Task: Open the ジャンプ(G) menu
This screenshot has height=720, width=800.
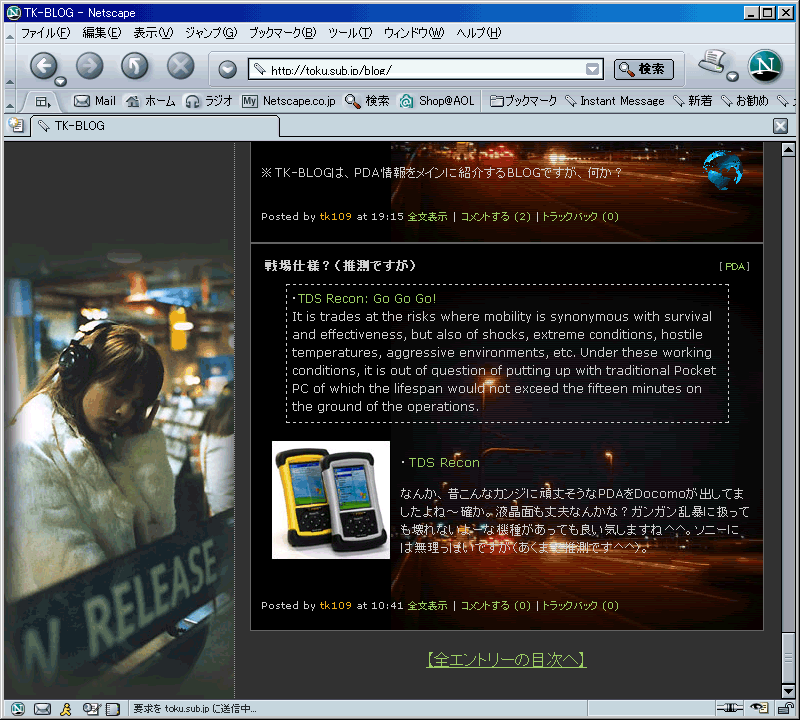Action: point(211,33)
